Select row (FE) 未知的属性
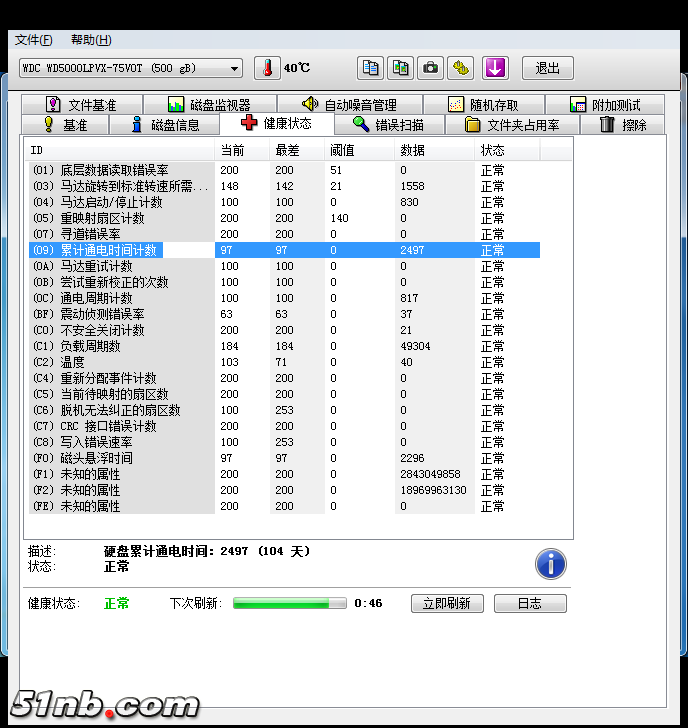Image resolution: width=688 pixels, height=728 pixels. click(284, 506)
